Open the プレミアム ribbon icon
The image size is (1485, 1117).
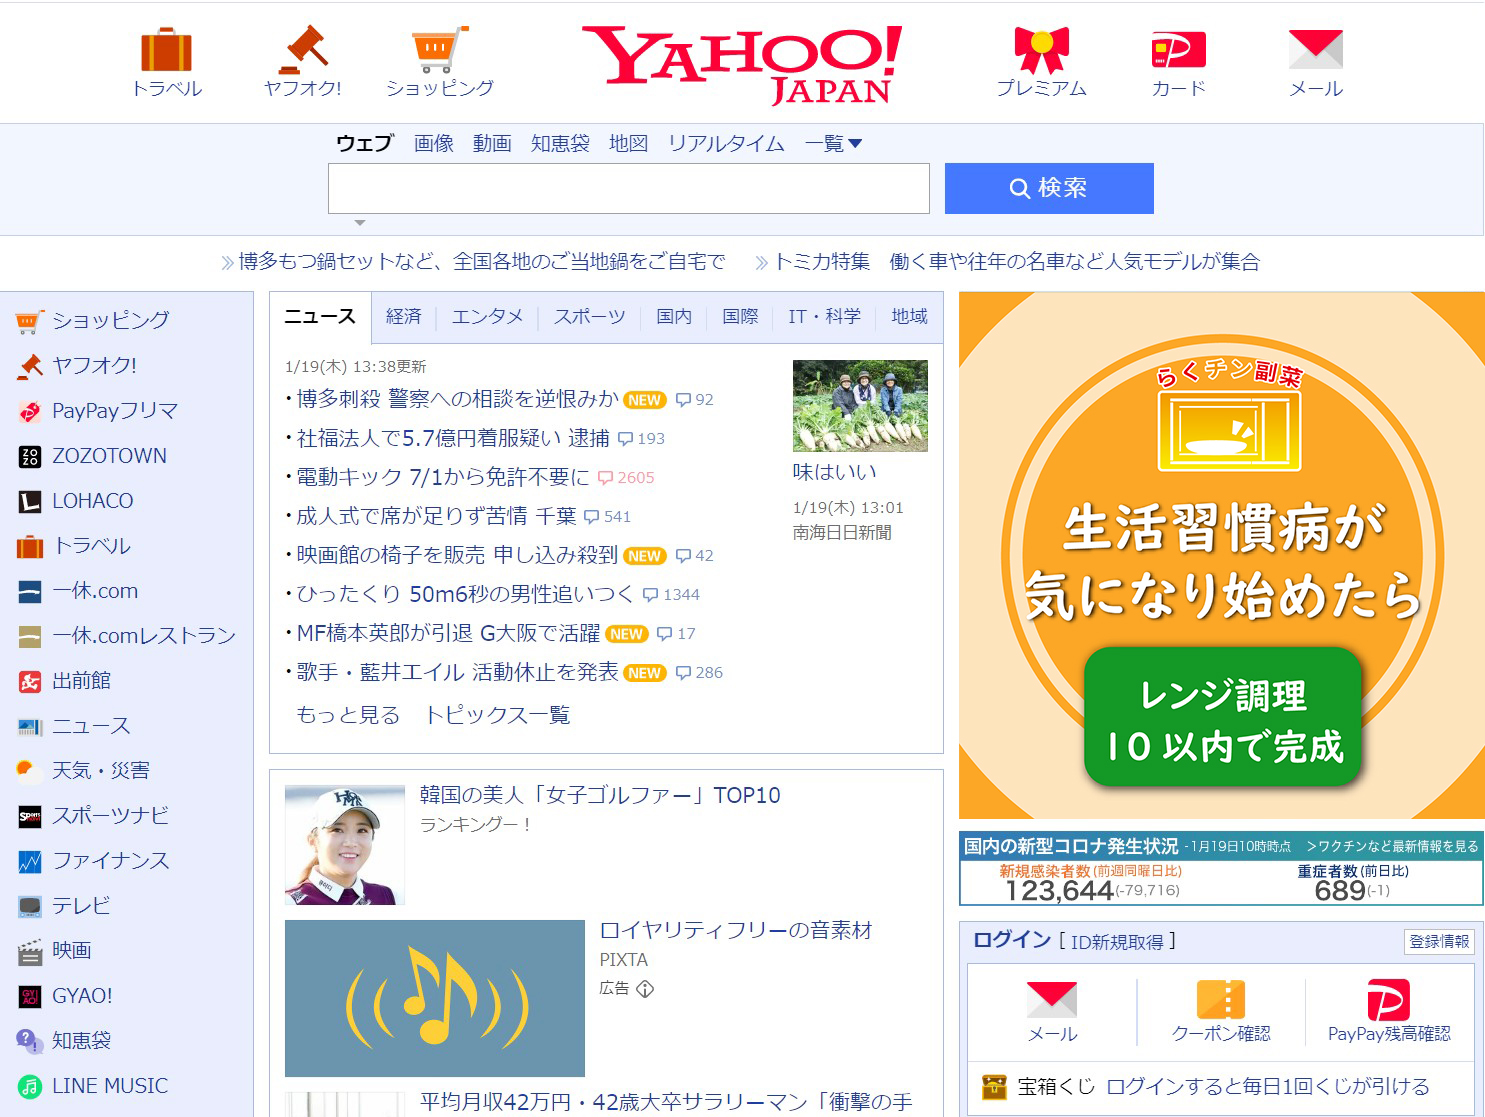coord(1041,50)
